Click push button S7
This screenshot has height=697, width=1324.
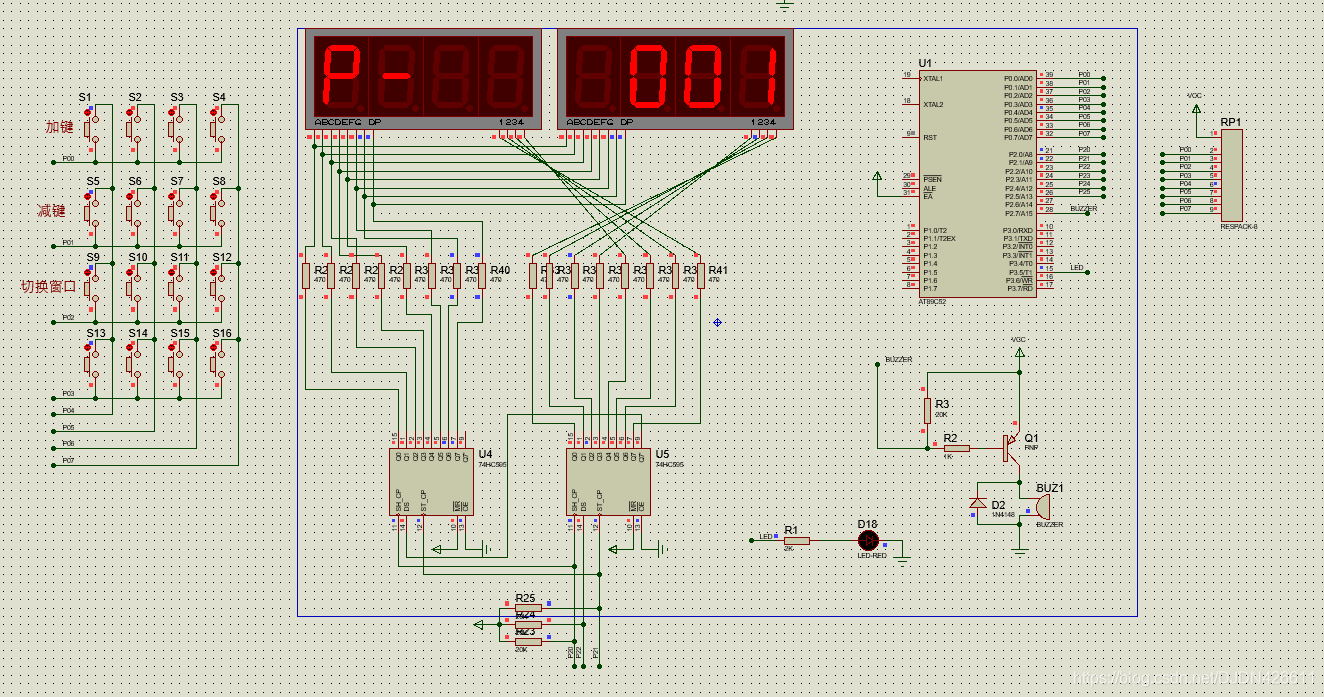coord(176,211)
